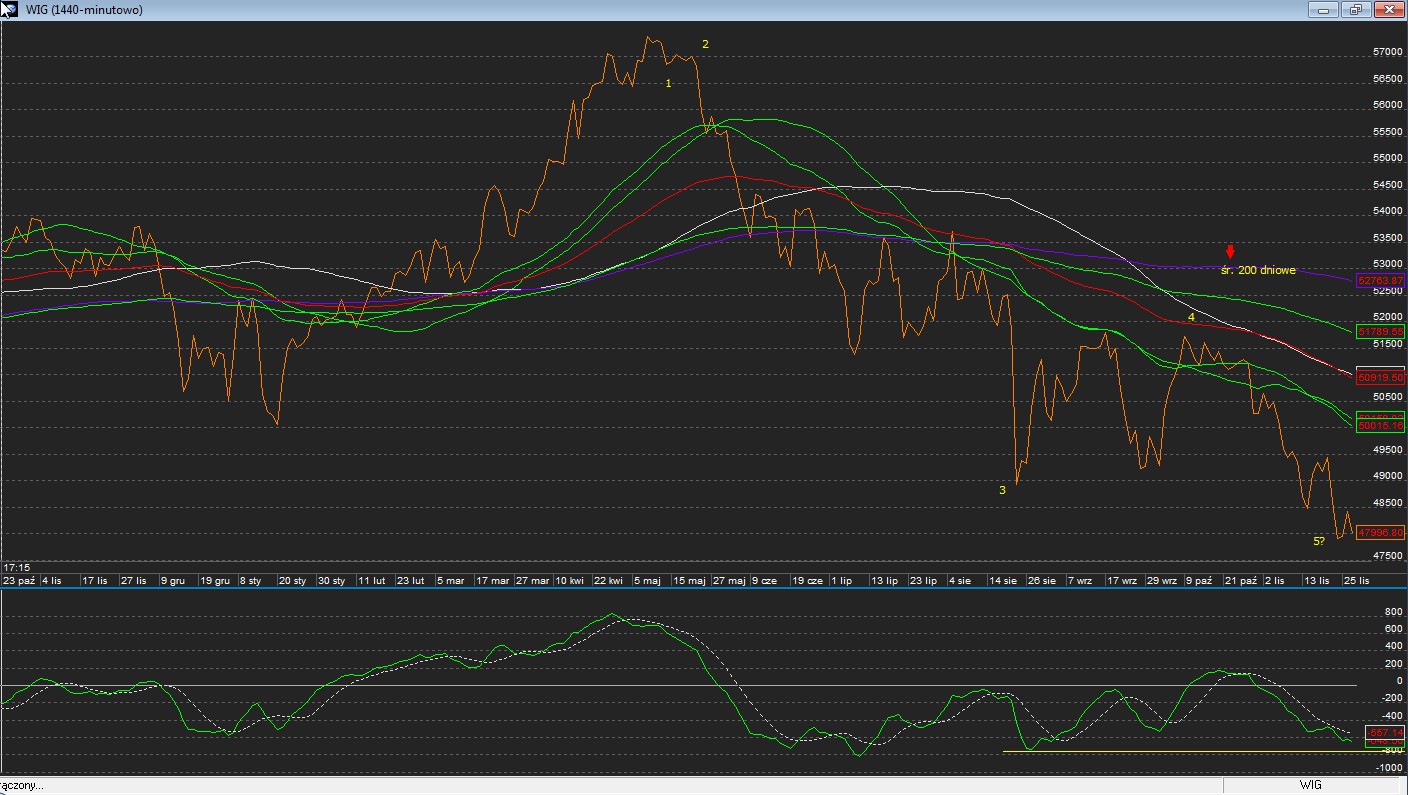Click the '14 sie' date on time axis

[x=1002, y=580]
